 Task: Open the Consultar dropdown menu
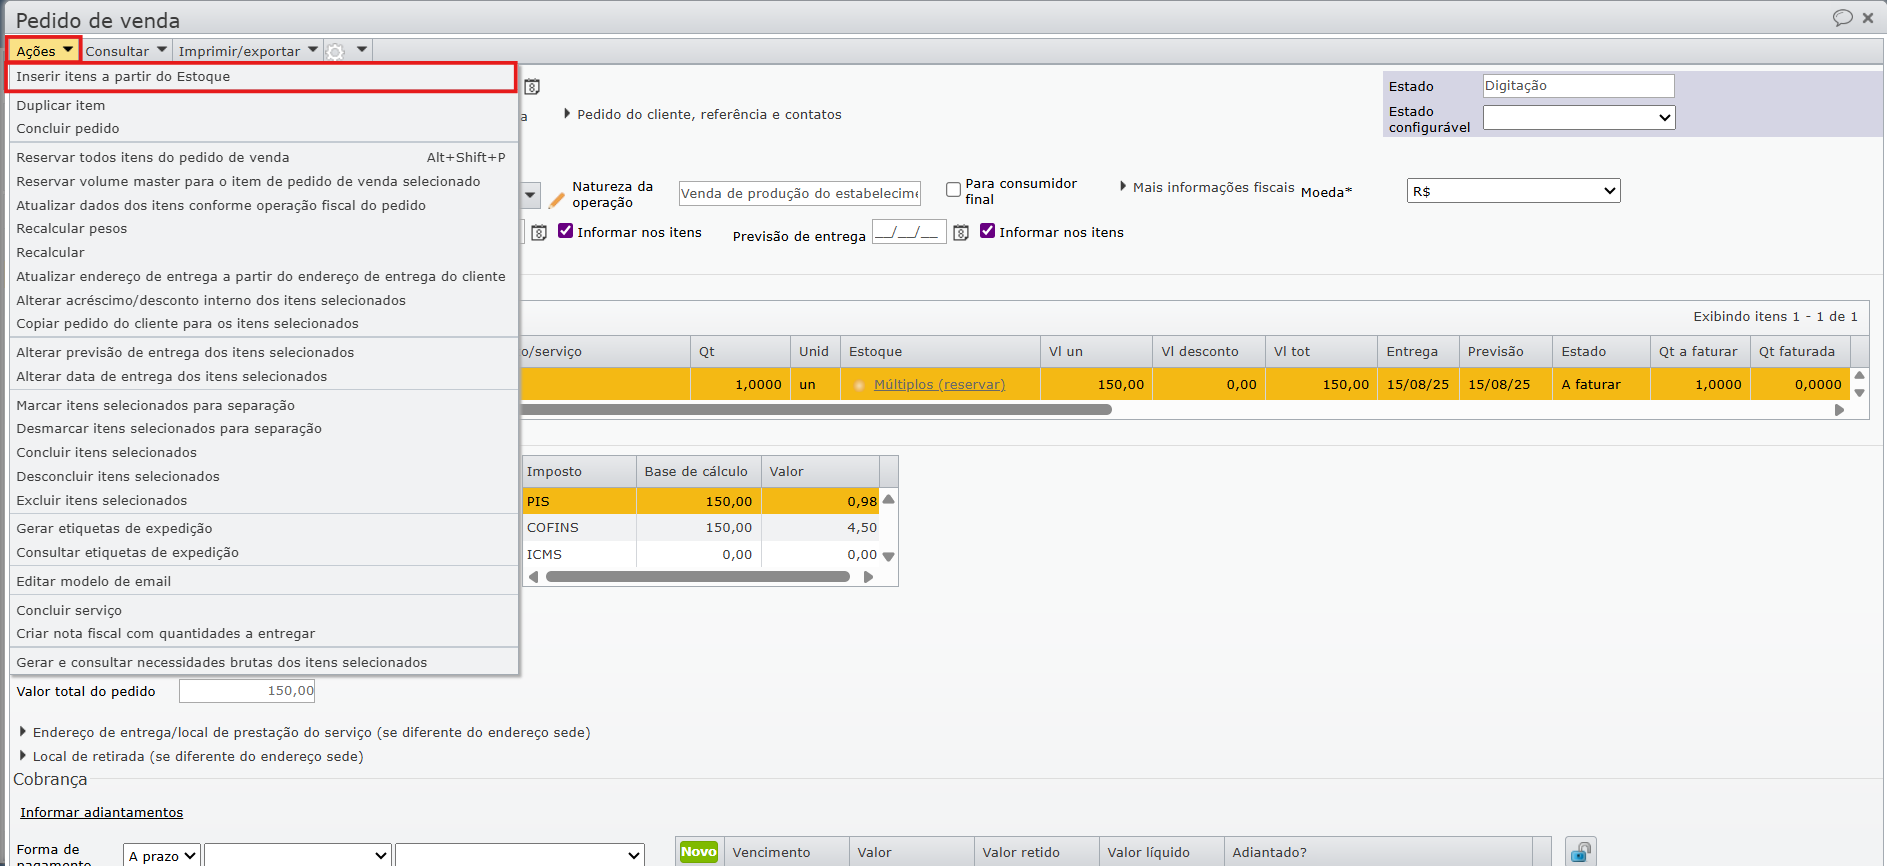pyautogui.click(x=126, y=50)
